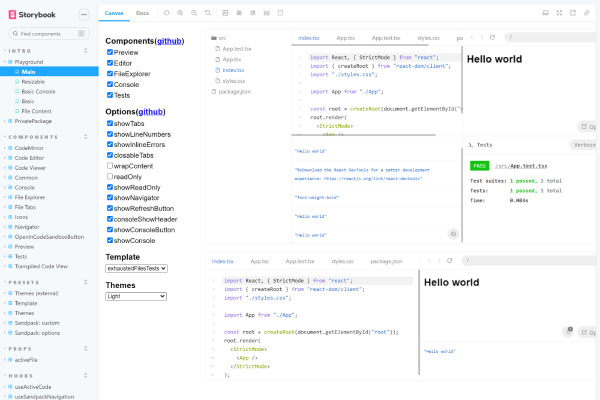Image resolution: width=600 pixels, height=400 pixels.
Task: Focus the Find components search field
Action: tap(49, 34)
